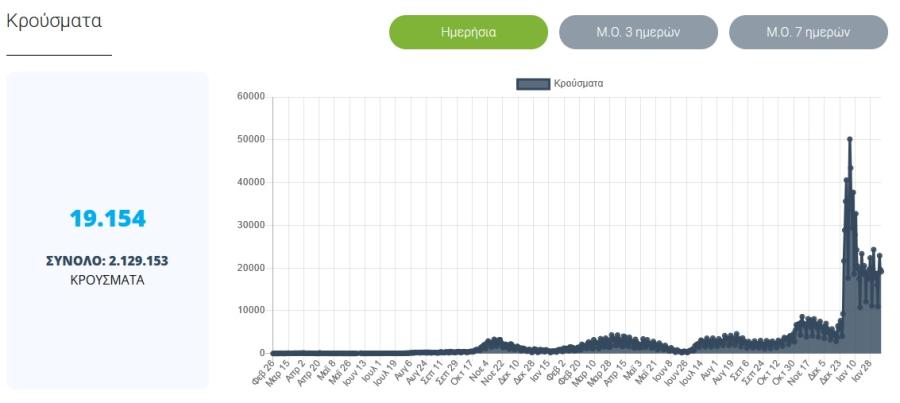900x403 pixels.
Task: Click the Κρούσματα legend label text
Action: pyautogui.click(x=578, y=84)
